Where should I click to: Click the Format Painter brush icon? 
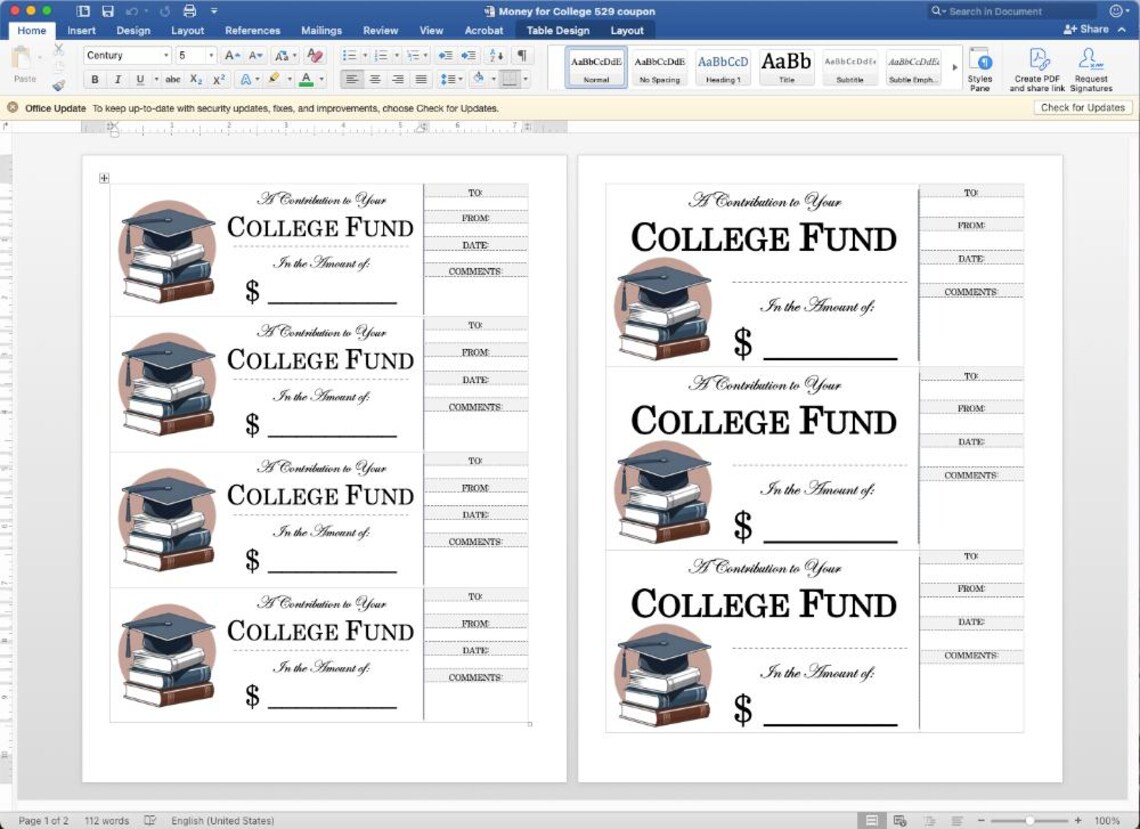[x=59, y=84]
